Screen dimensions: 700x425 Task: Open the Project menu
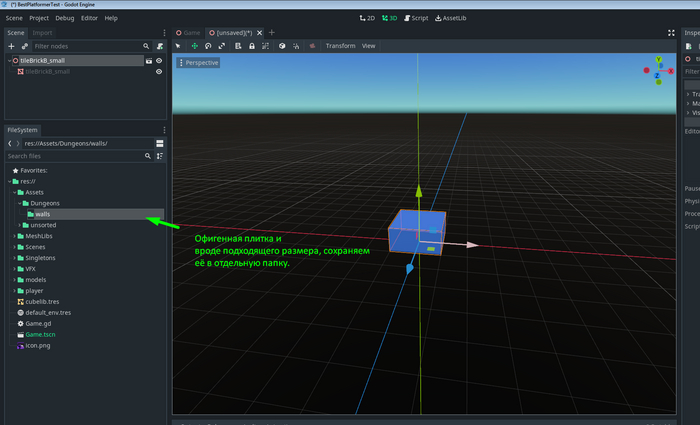click(x=39, y=18)
